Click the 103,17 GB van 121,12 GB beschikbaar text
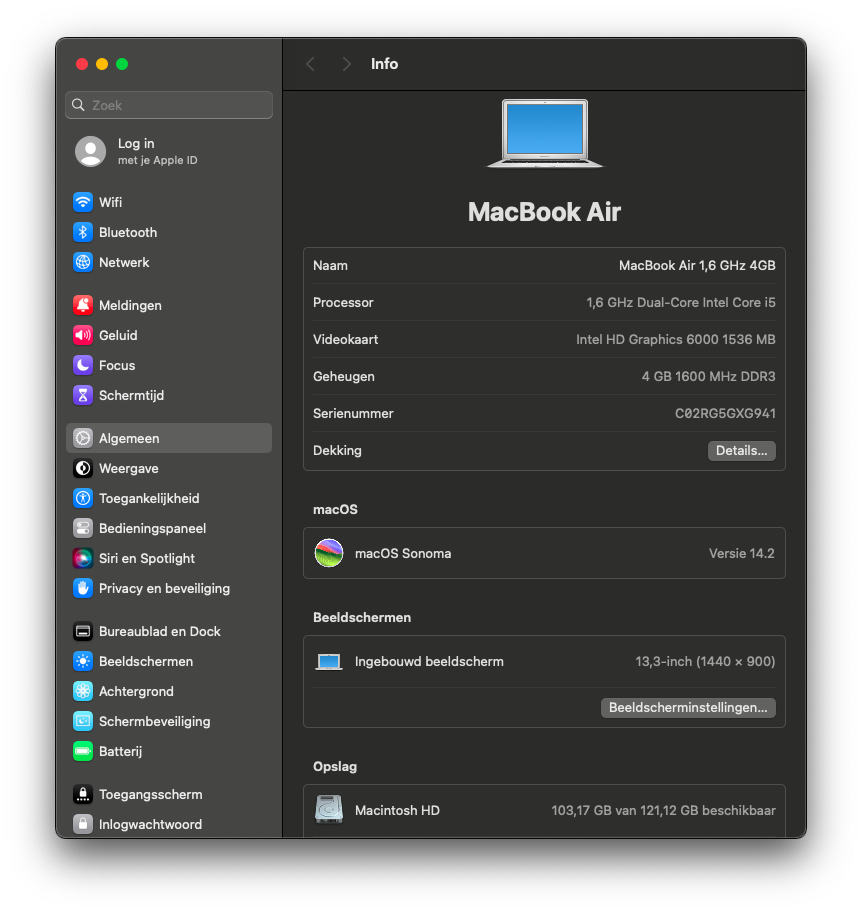Screen dimensions: 862x912 pos(663,811)
